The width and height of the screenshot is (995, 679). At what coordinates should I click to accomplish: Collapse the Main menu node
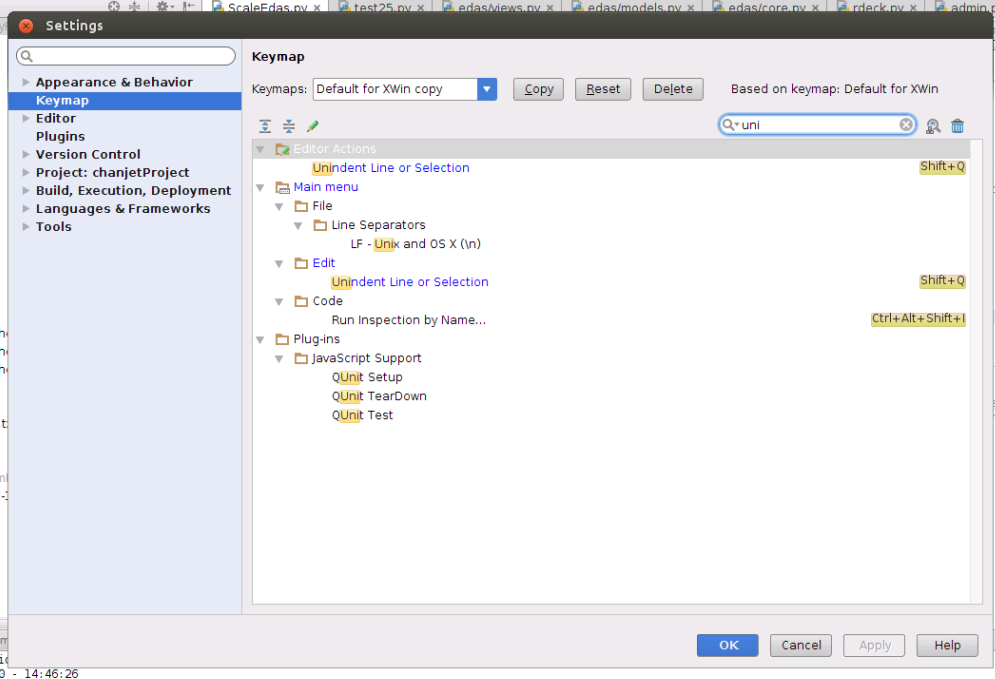click(260, 188)
